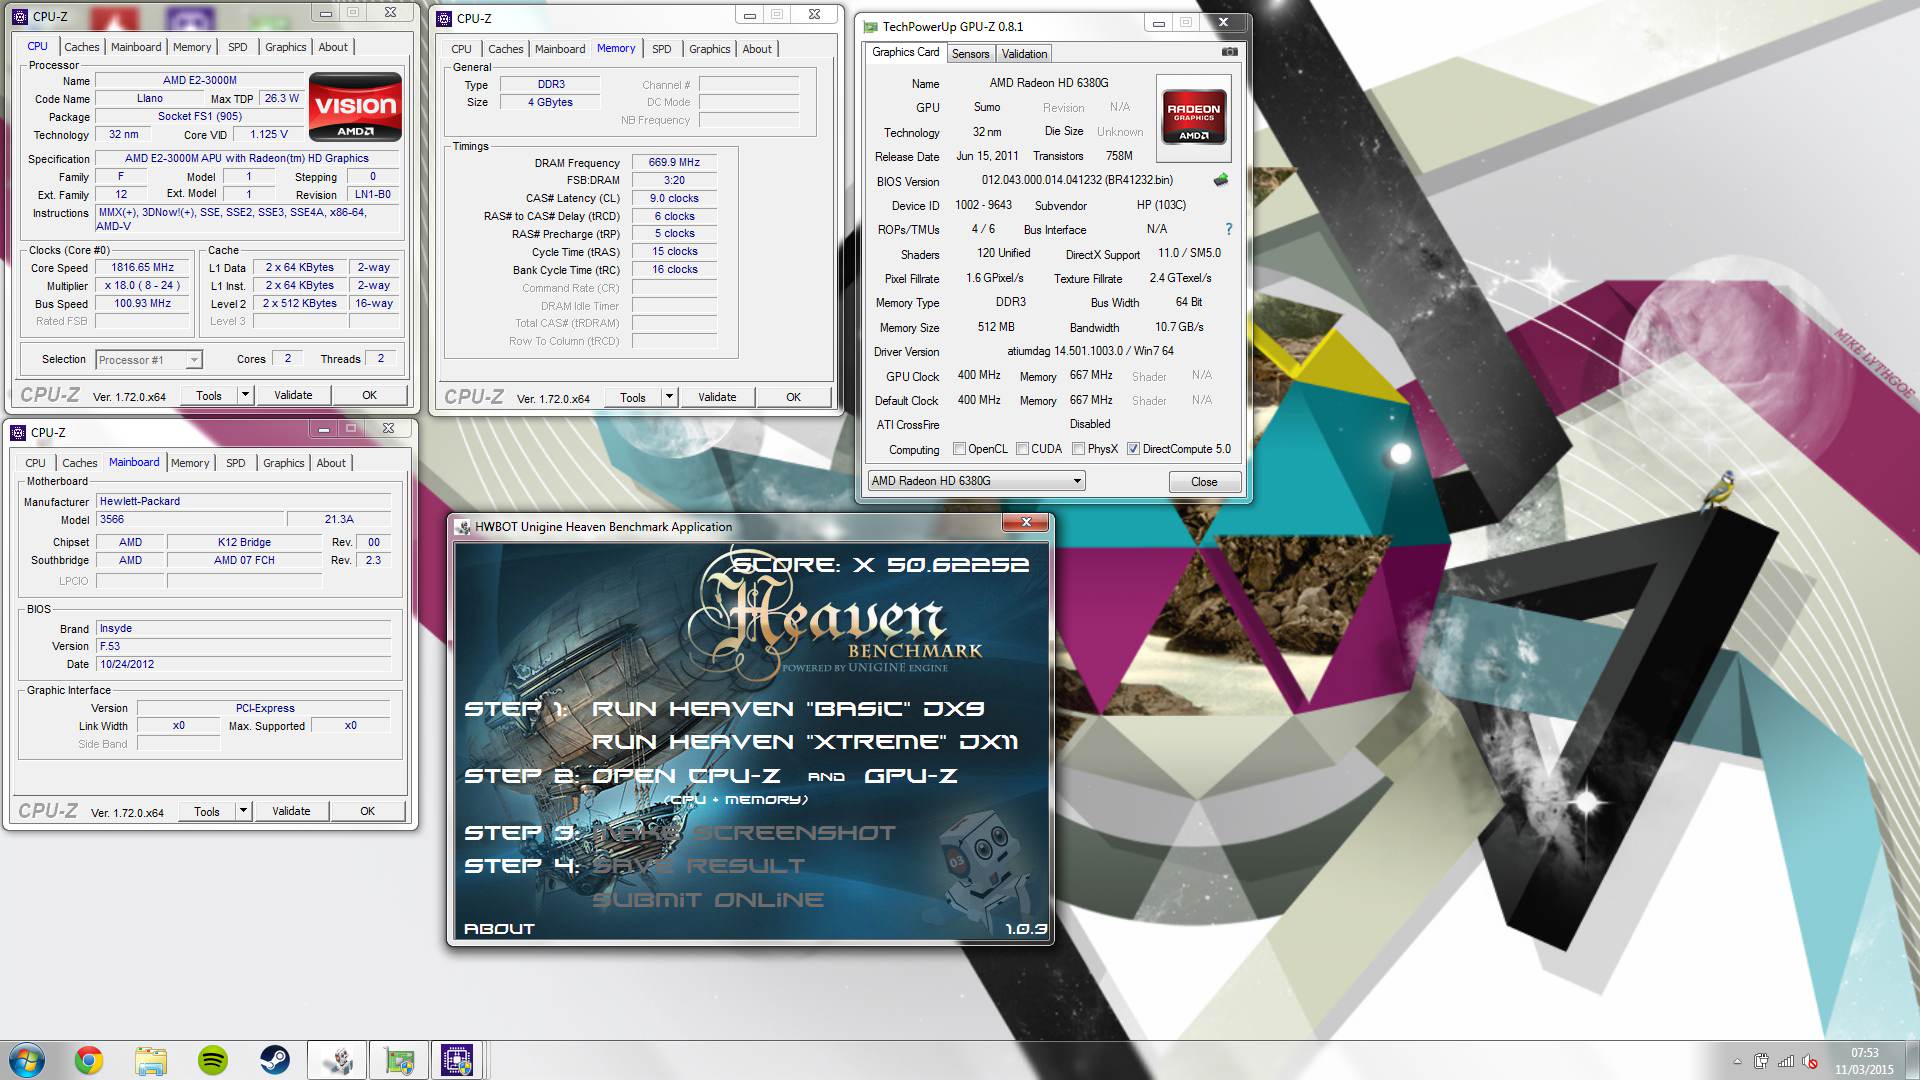The width and height of the screenshot is (1920, 1080).
Task: Click the Radeon Graphics logo in GPU-Z
Action: click(1193, 118)
